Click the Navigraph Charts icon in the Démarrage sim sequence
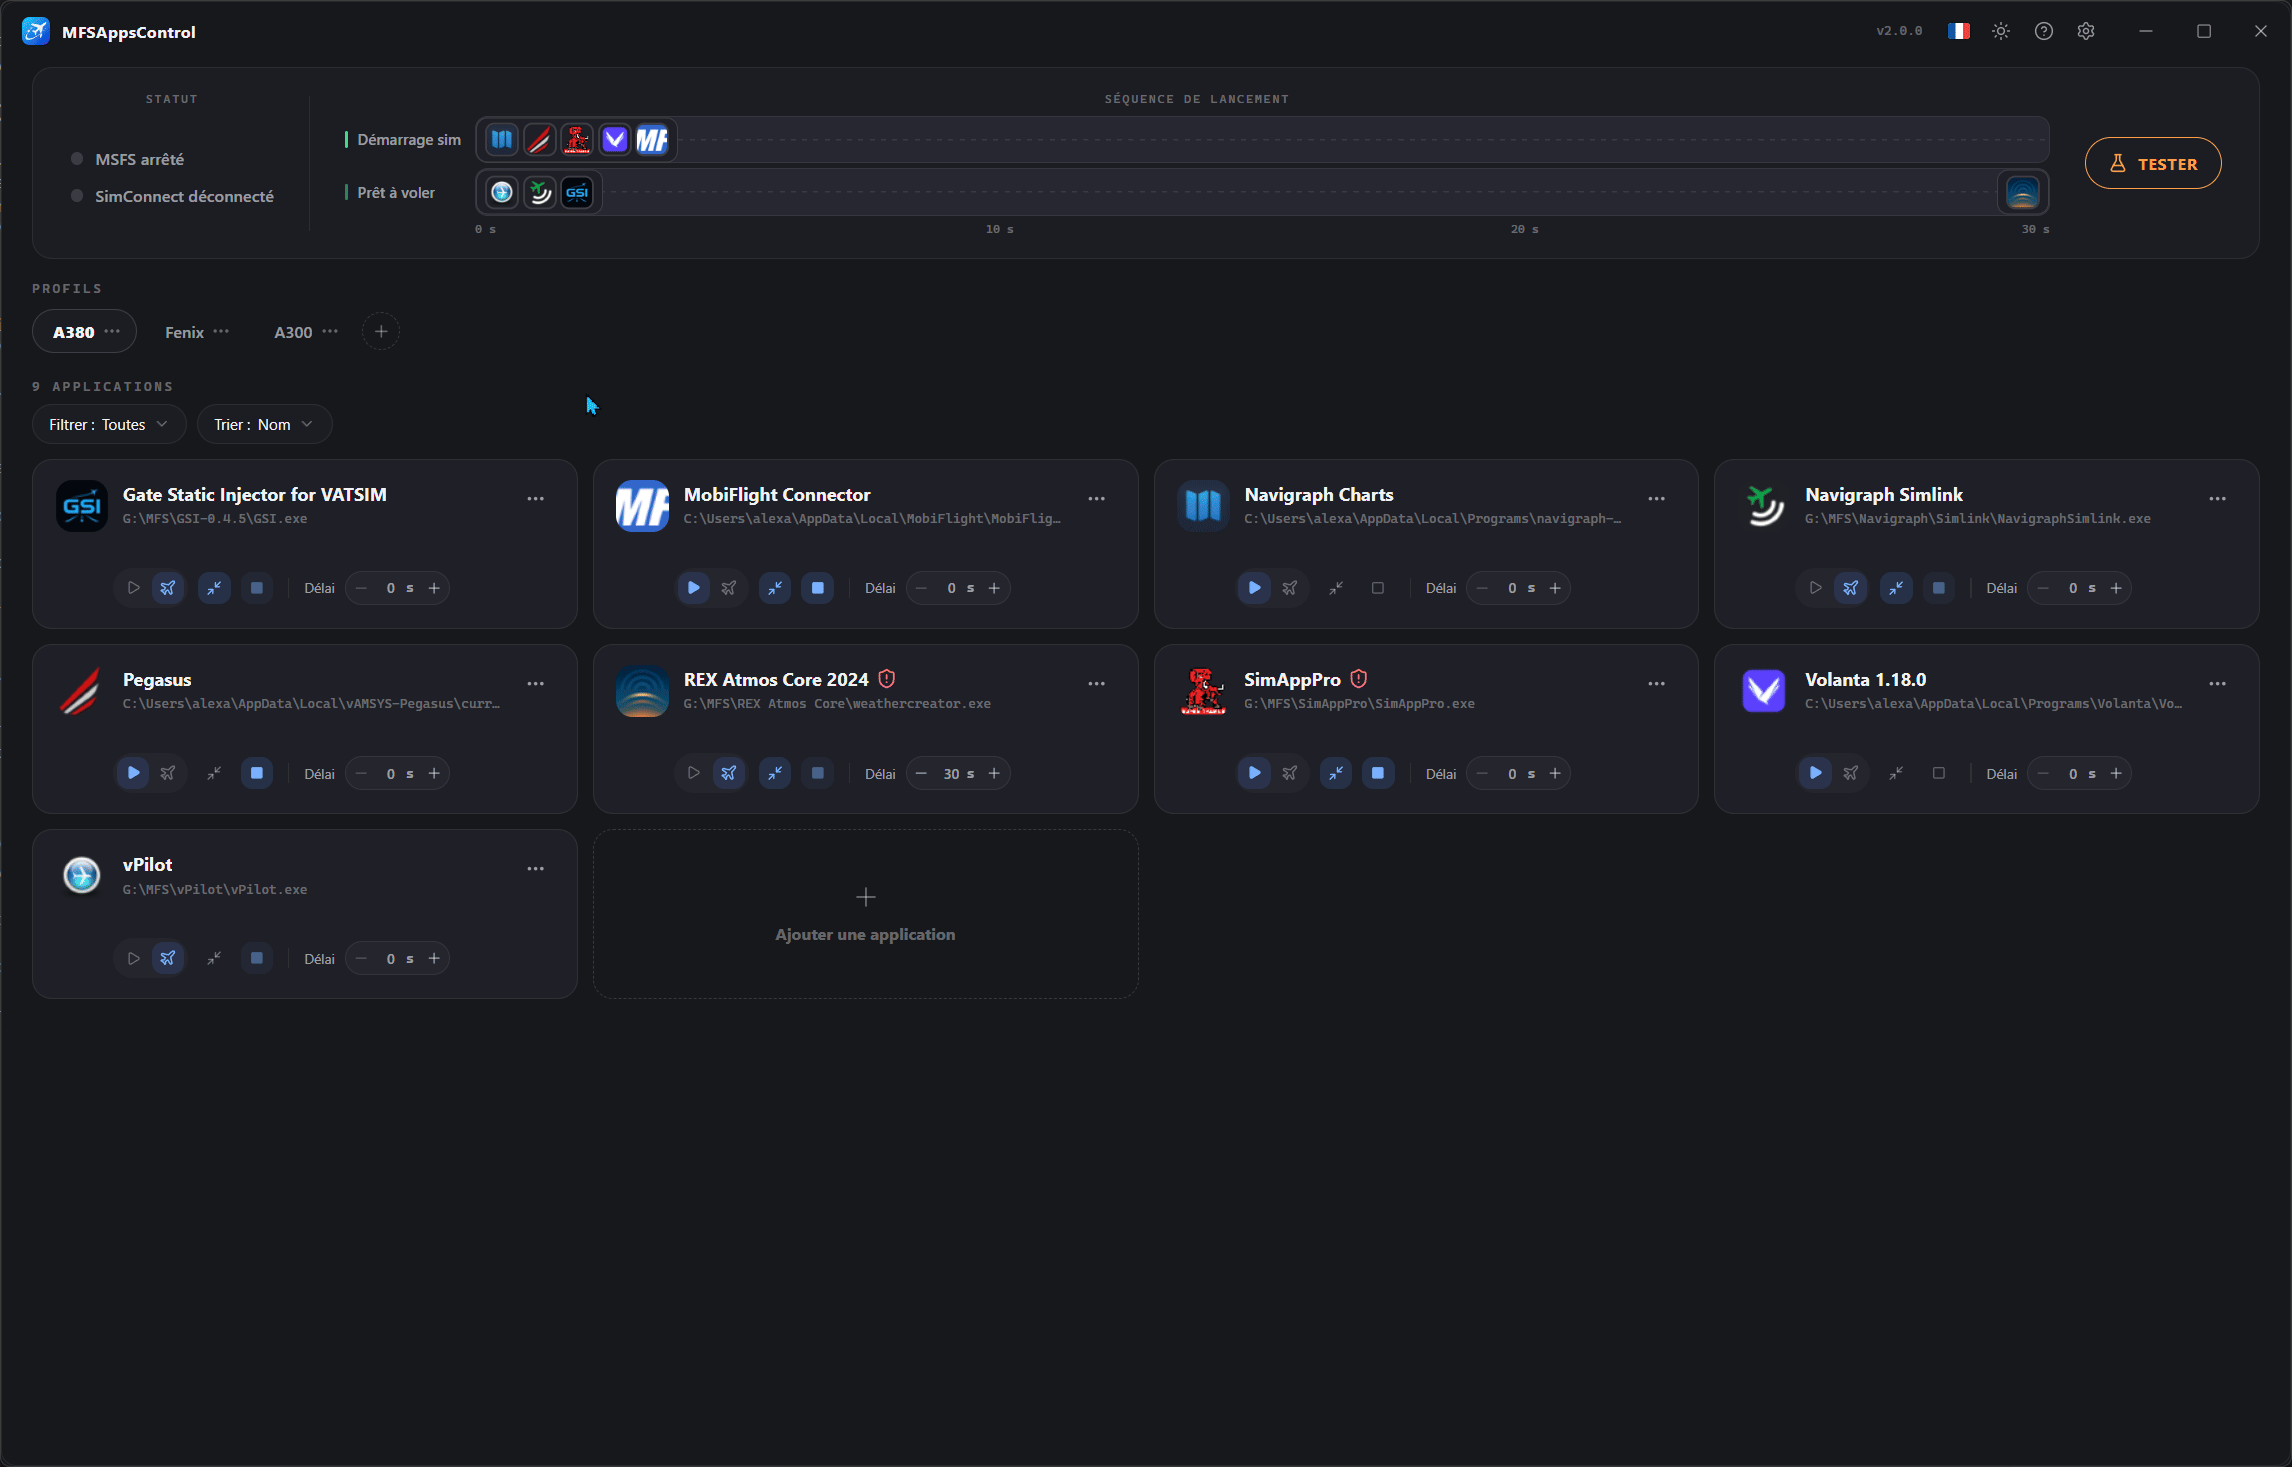Image resolution: width=2292 pixels, height=1467 pixels. [x=502, y=140]
